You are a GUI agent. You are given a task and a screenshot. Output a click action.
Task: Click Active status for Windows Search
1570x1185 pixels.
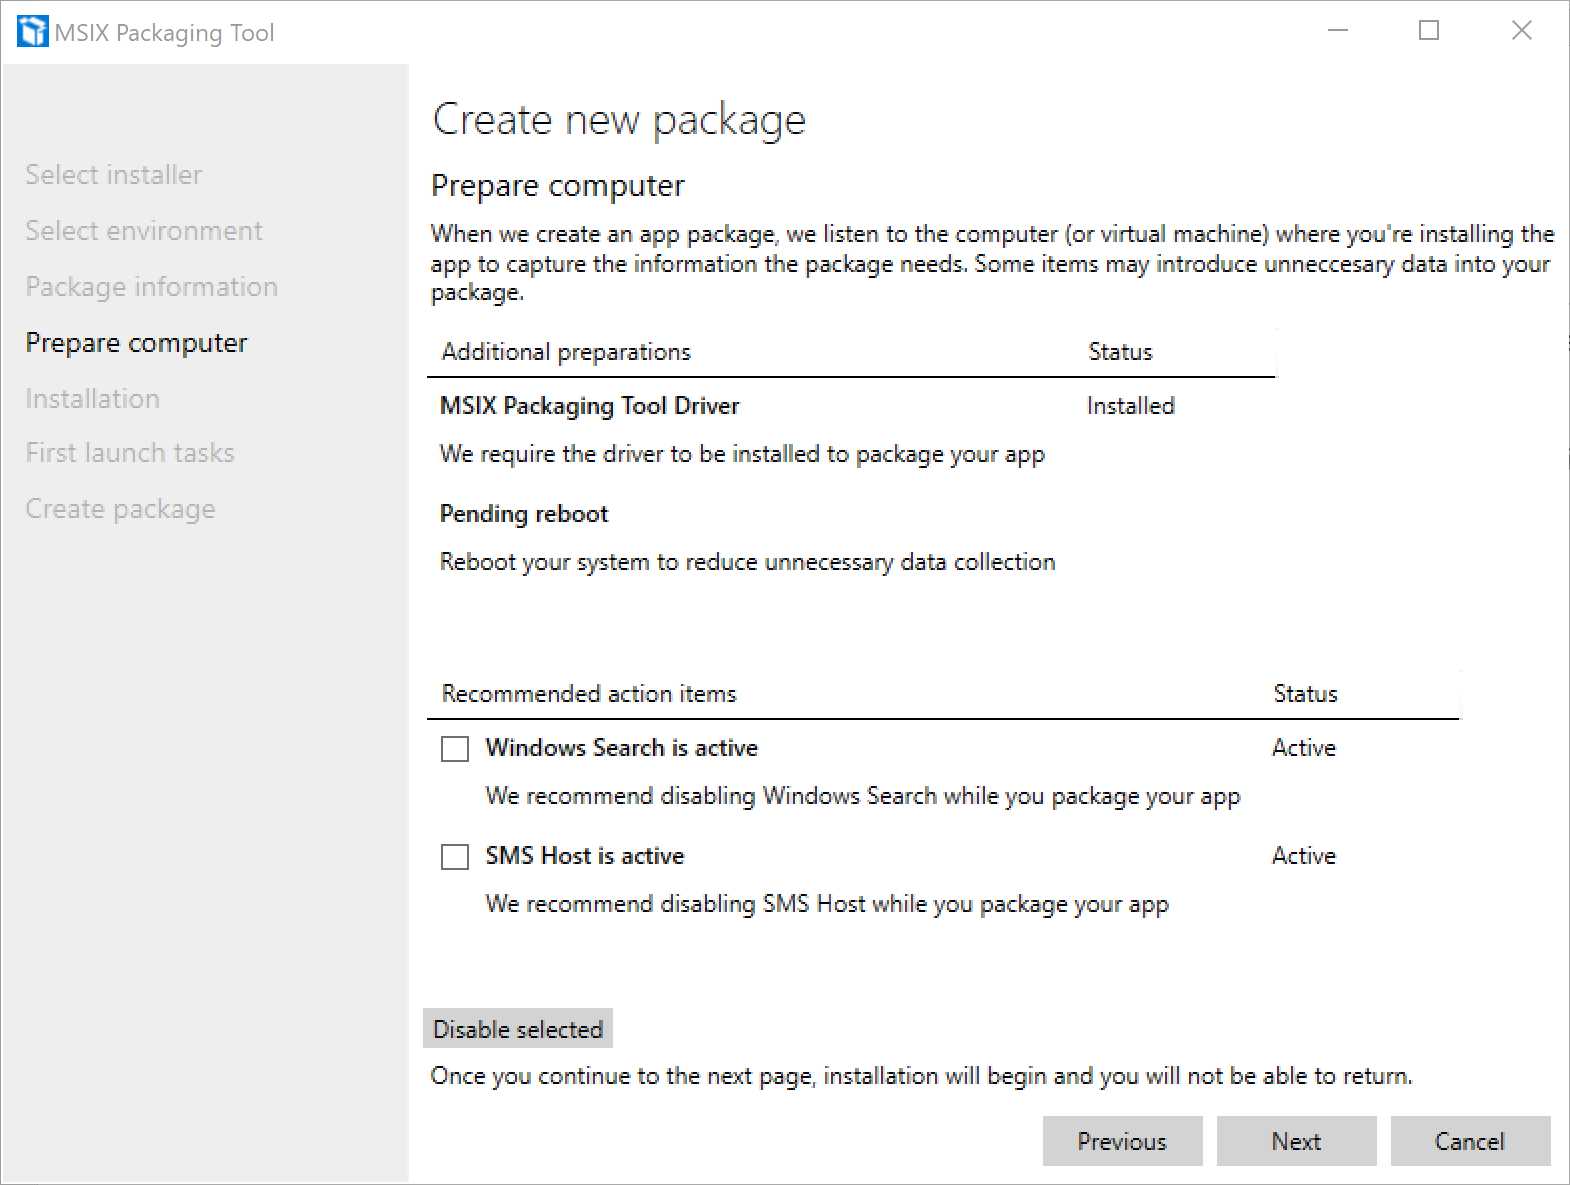[1304, 748]
